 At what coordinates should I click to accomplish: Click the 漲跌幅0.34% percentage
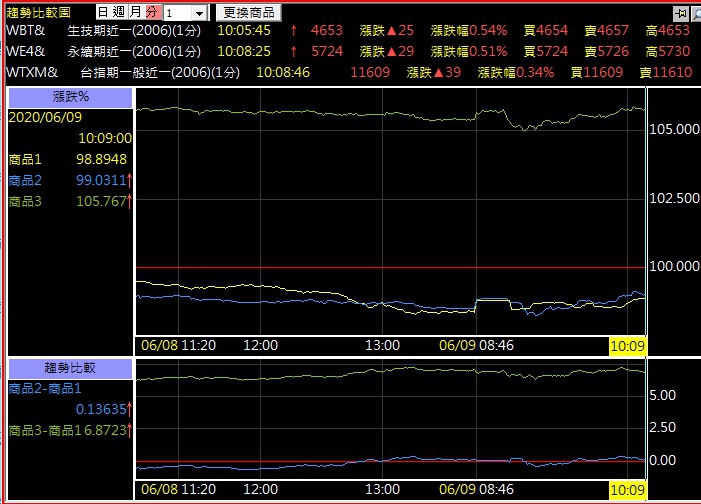coord(516,72)
